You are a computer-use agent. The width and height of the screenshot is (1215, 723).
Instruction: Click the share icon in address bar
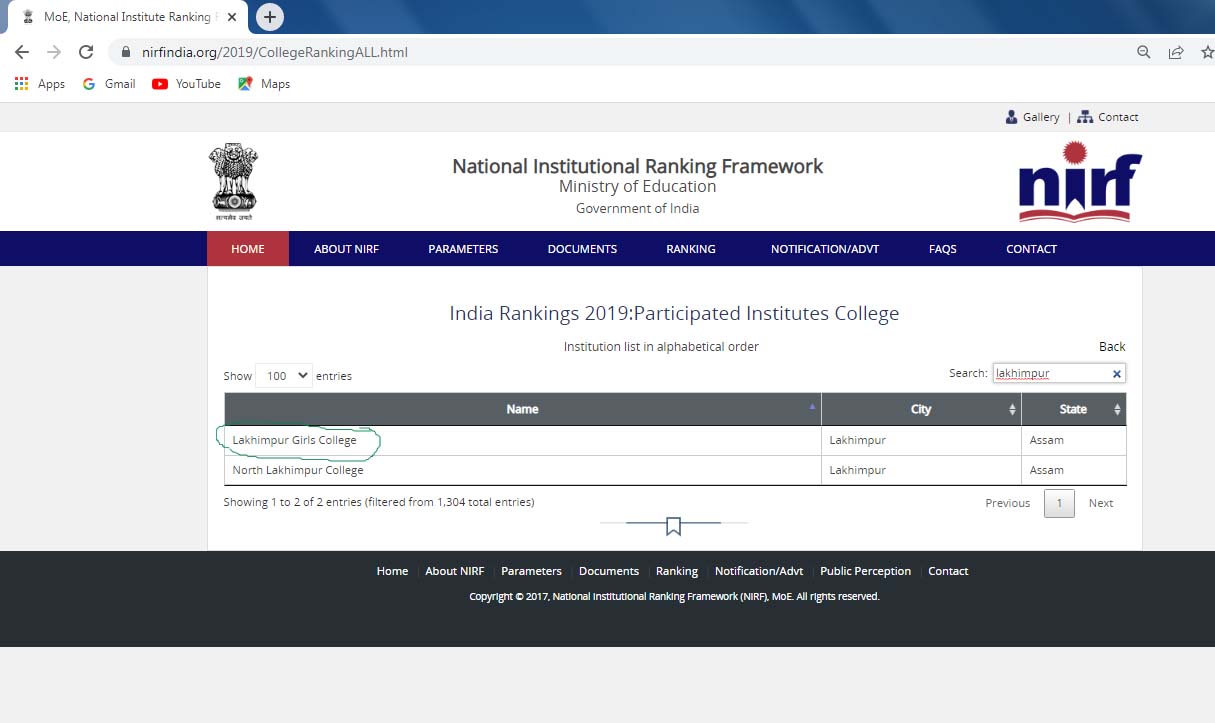[1176, 52]
